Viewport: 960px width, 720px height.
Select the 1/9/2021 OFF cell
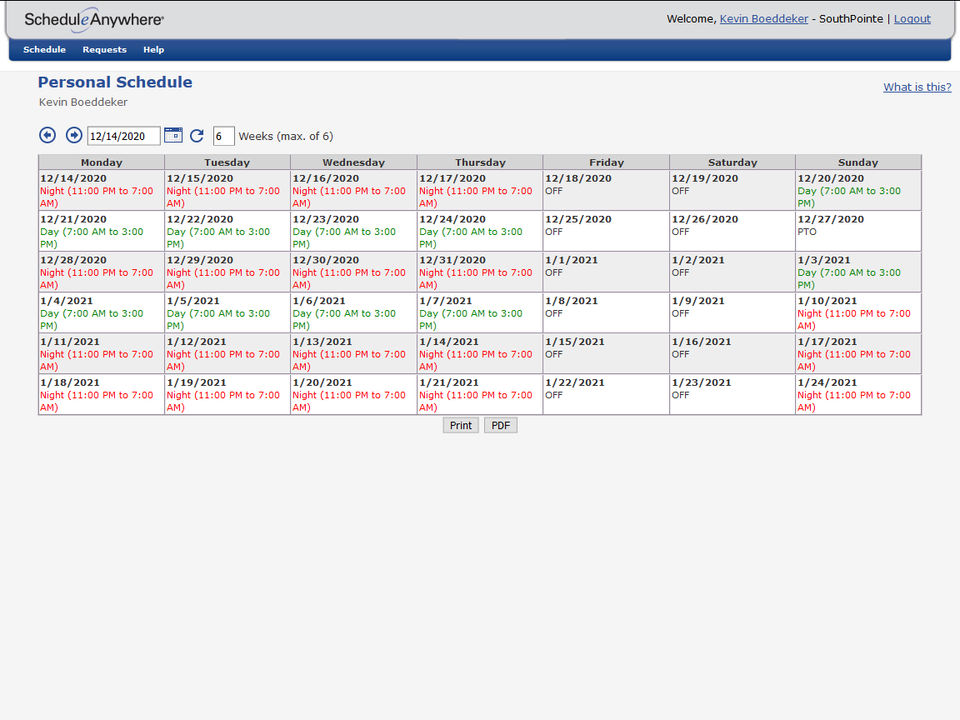click(732, 313)
